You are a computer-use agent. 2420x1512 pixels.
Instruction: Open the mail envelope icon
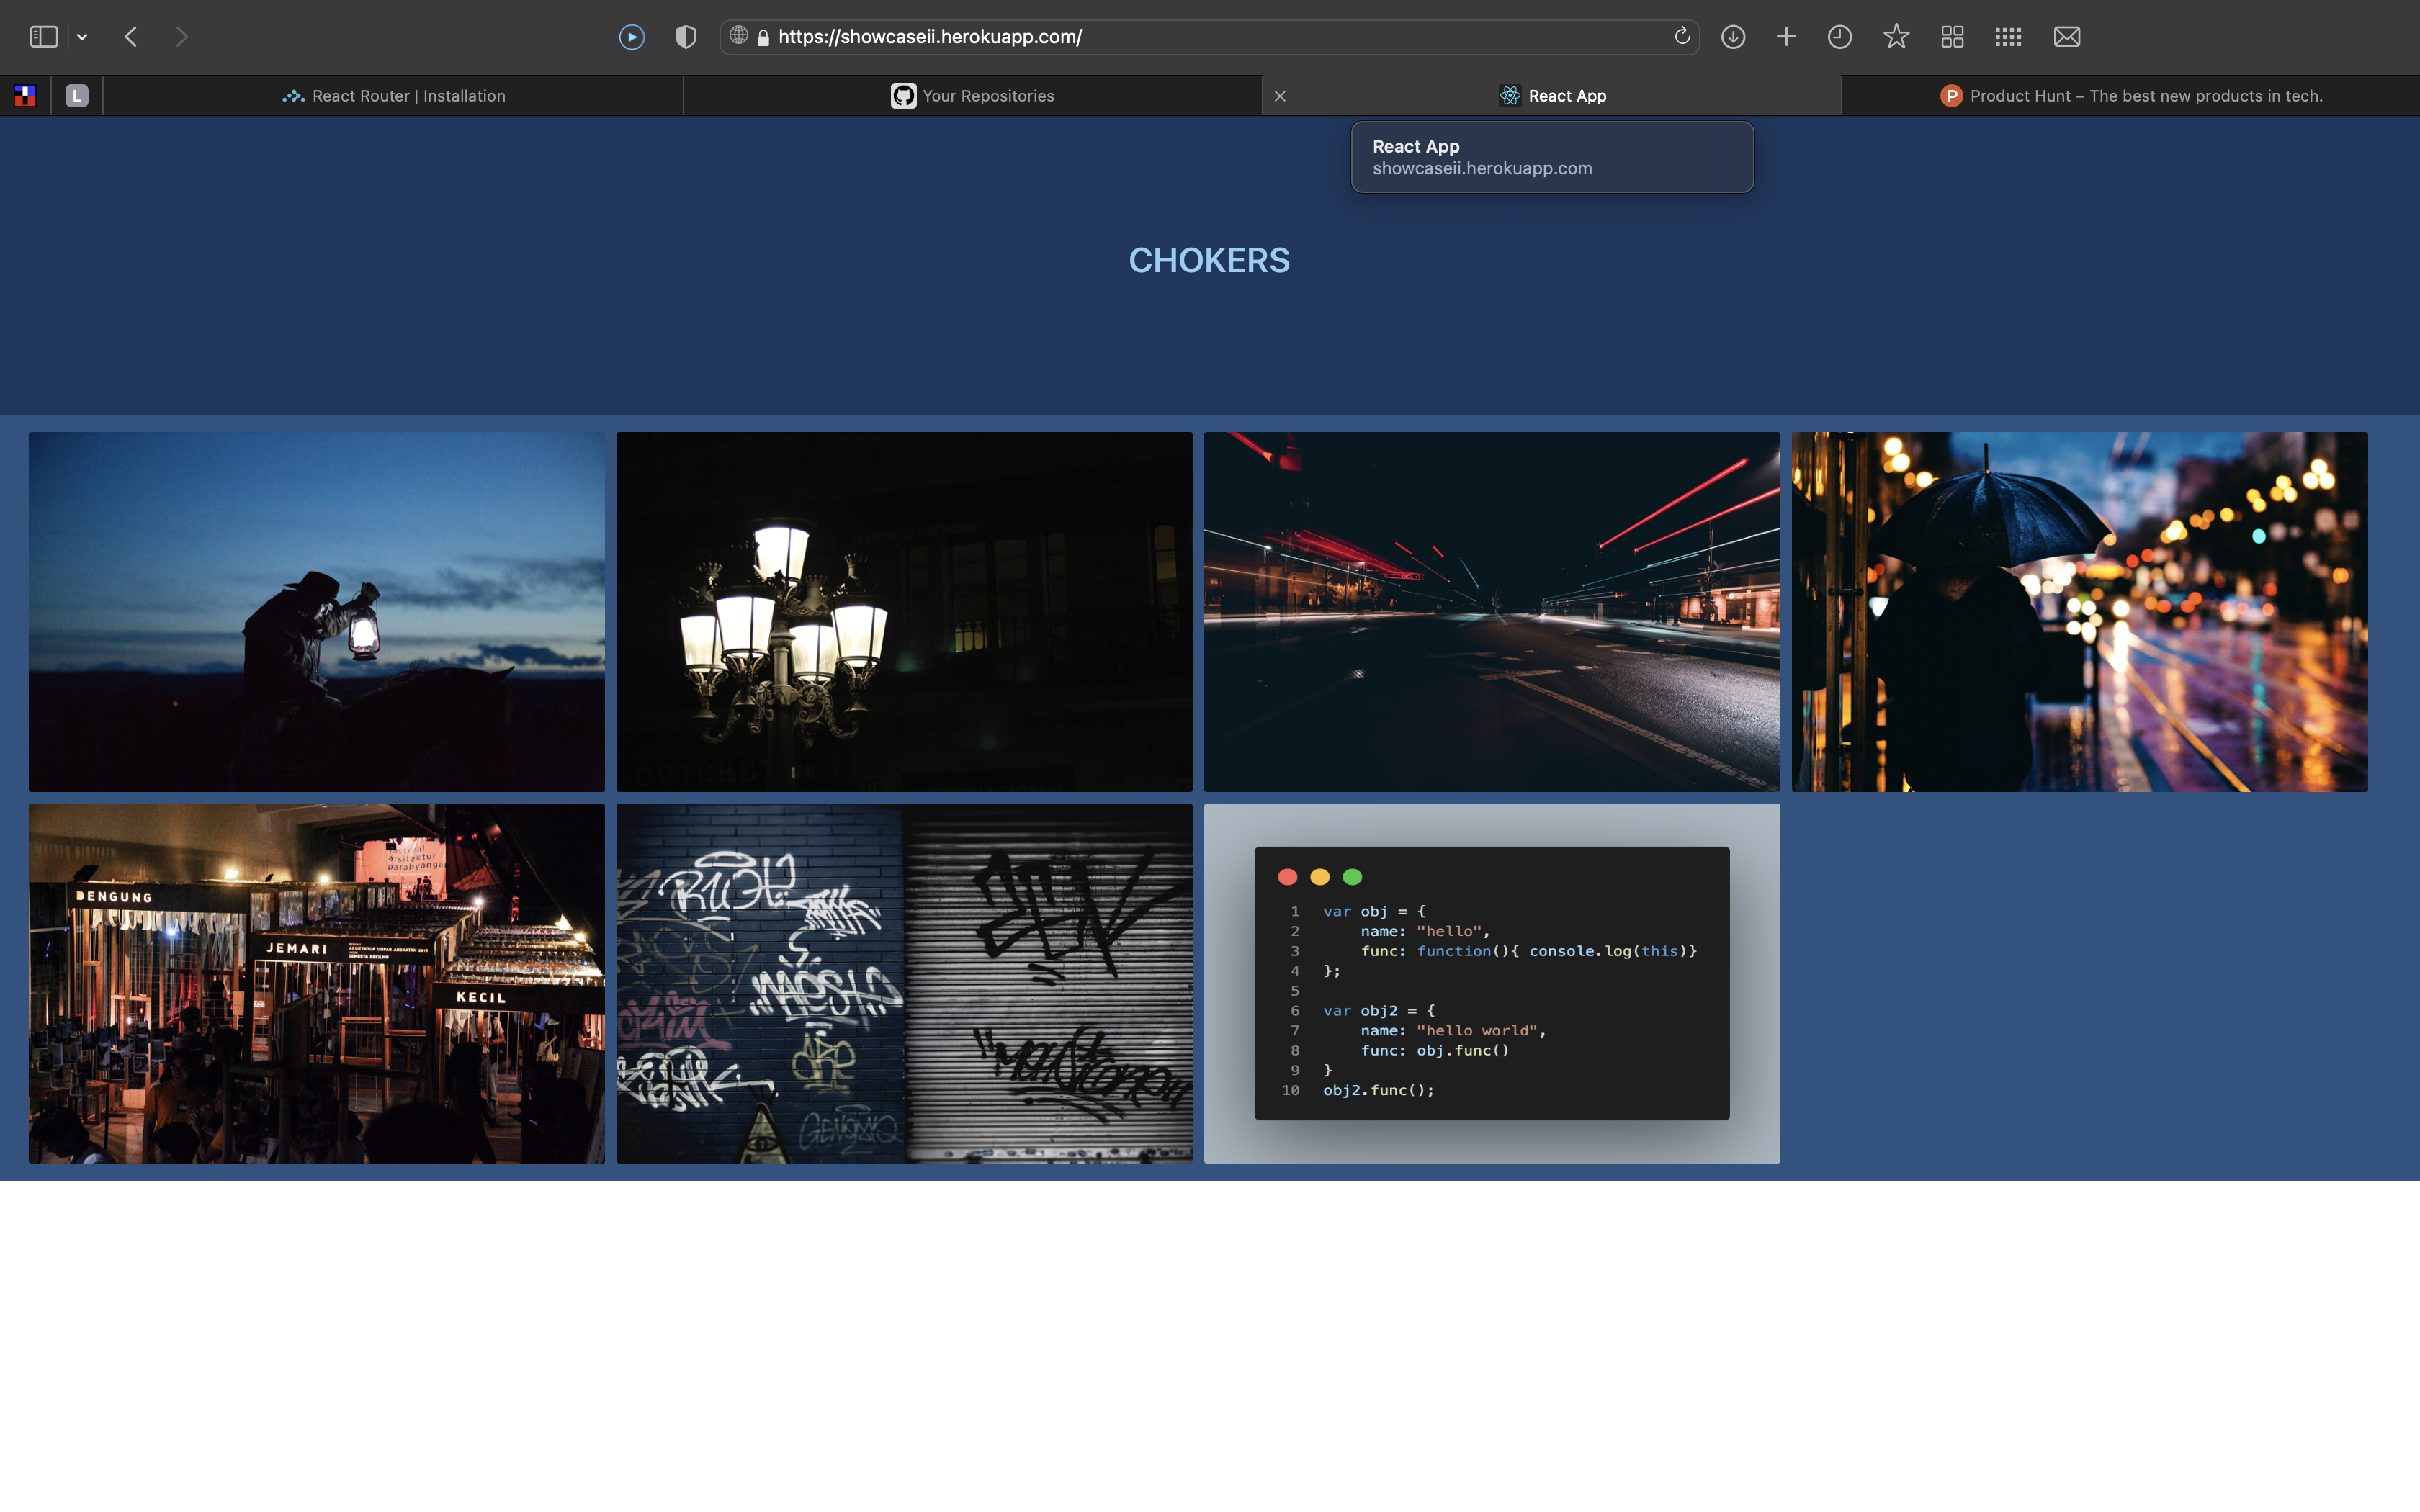(2067, 37)
